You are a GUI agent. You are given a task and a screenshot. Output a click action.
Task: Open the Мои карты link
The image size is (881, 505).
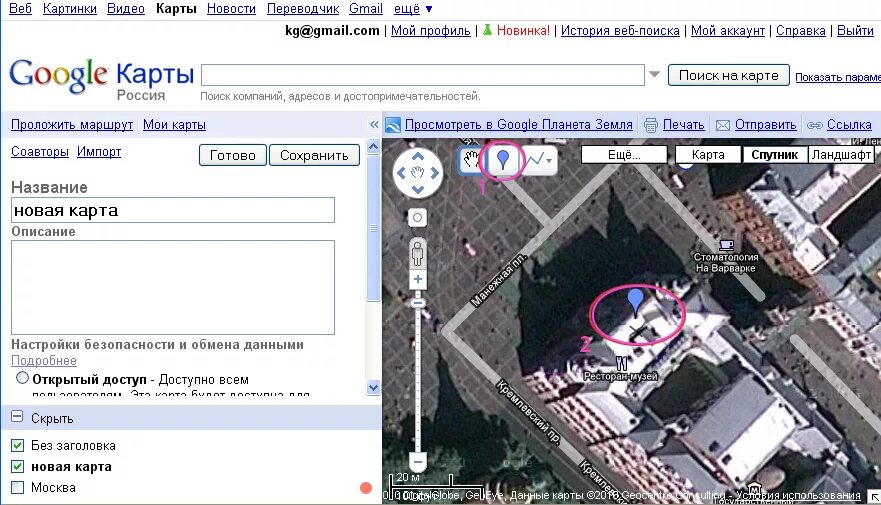174,125
